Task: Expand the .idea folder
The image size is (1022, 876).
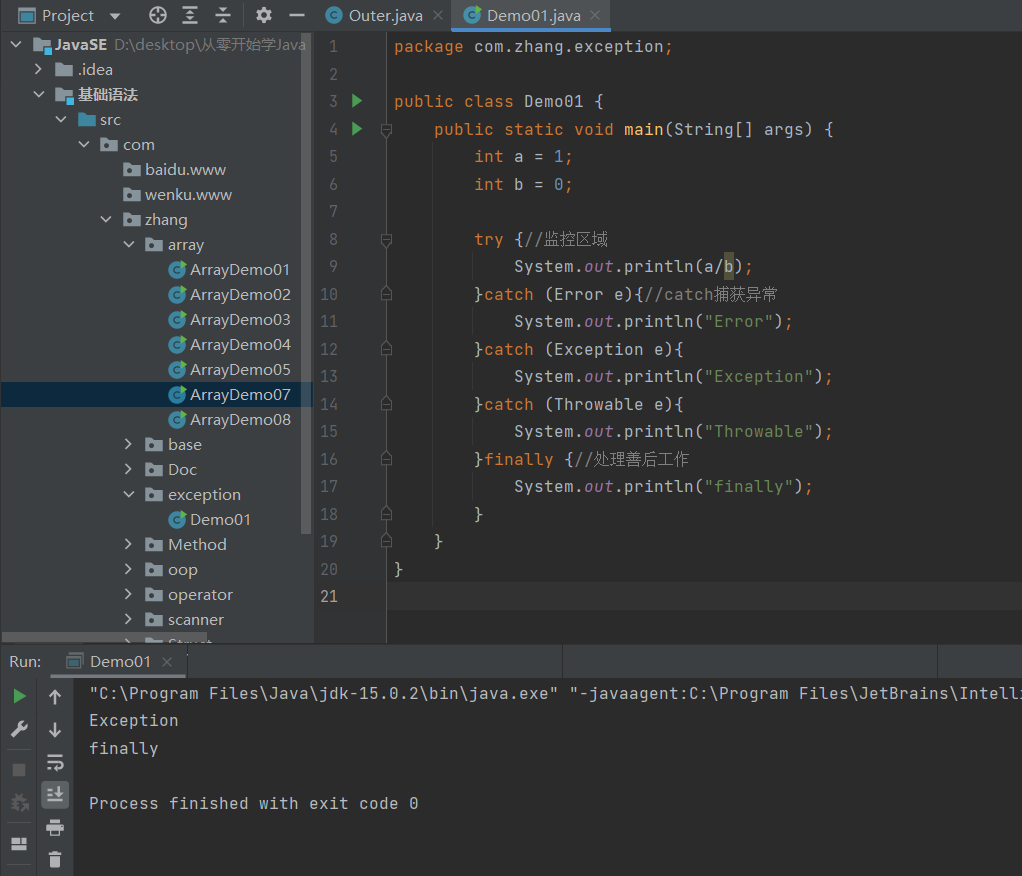Action: point(38,70)
